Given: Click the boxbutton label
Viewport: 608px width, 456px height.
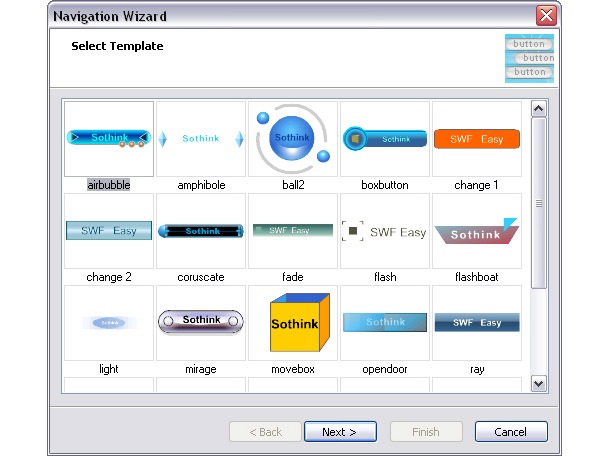Looking at the screenshot, I should 385,185.
